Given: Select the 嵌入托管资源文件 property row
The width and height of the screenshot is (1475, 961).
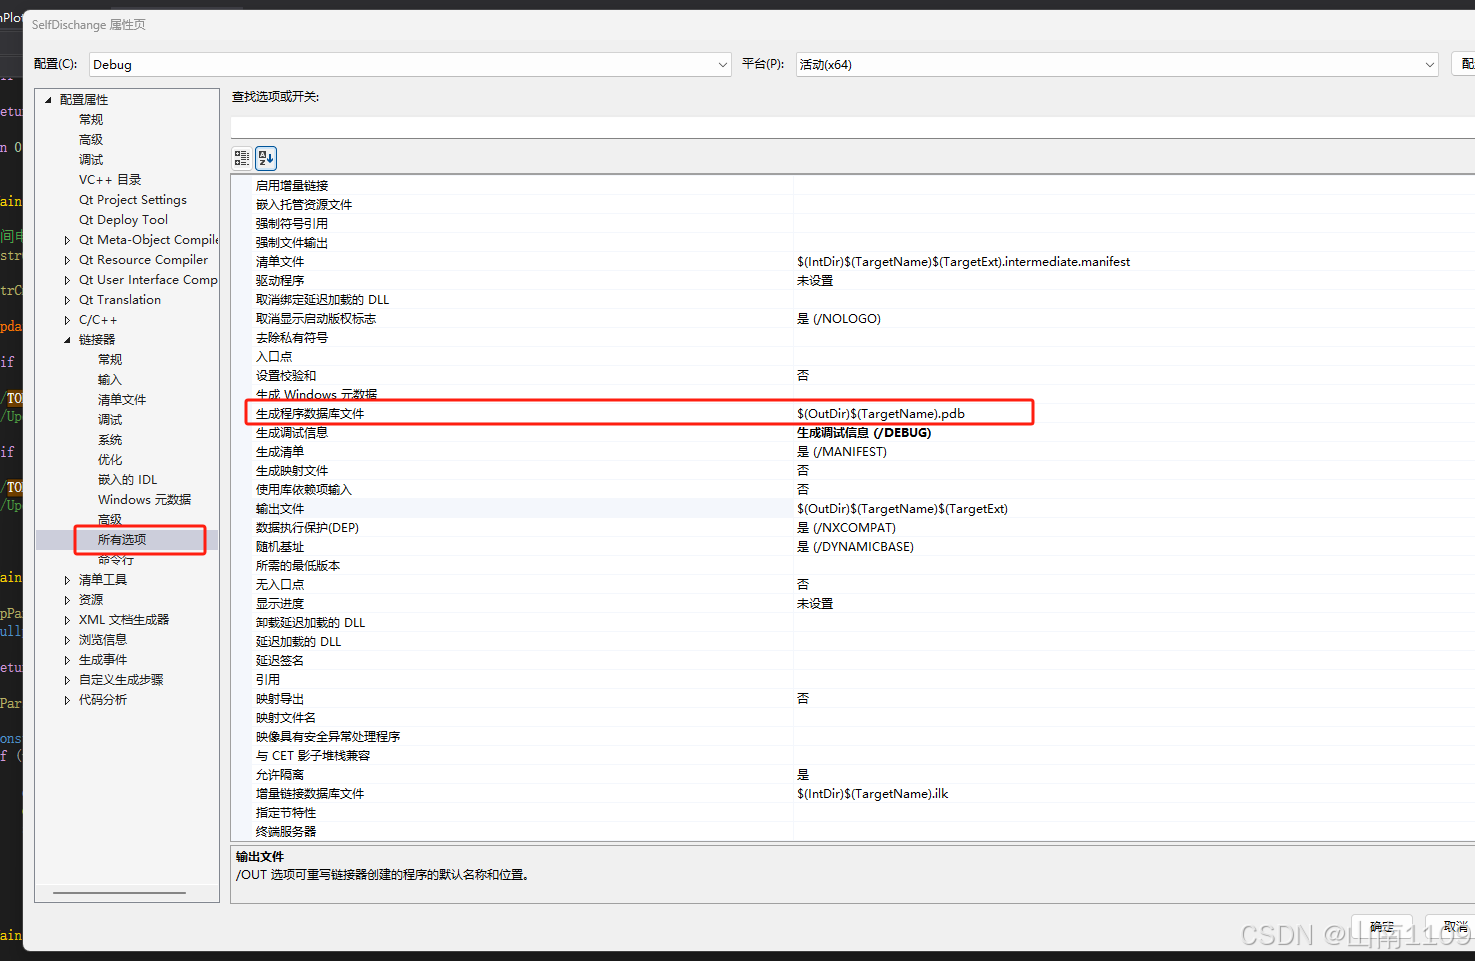Looking at the screenshot, I should click(852, 205).
